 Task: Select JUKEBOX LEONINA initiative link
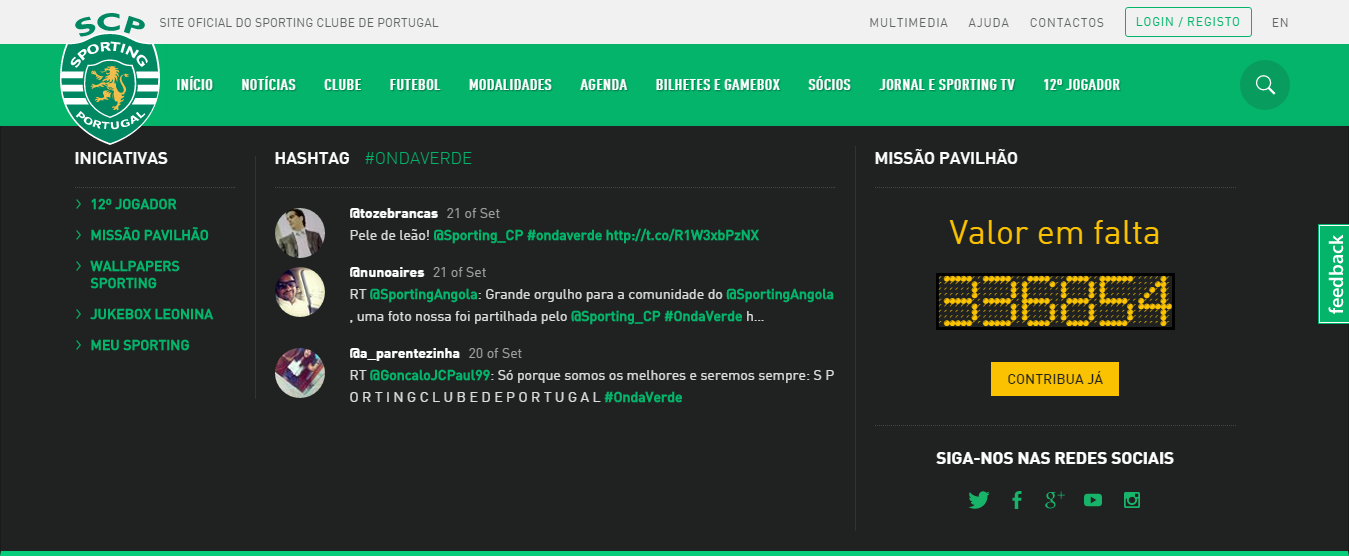click(151, 314)
